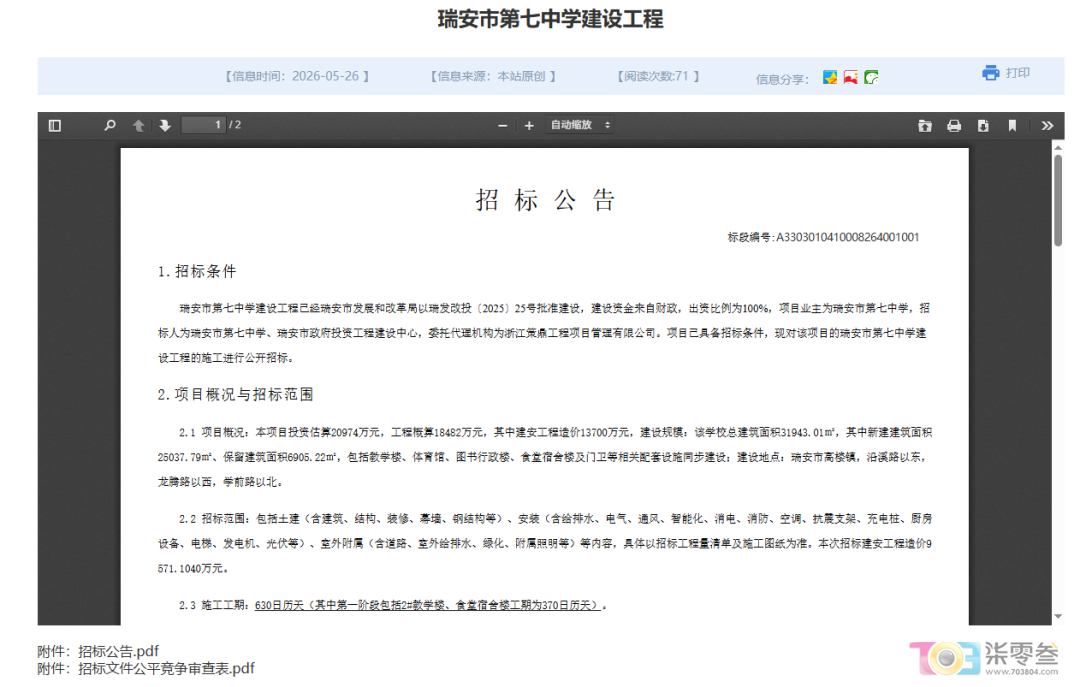Viewport: 1080px width, 687px height.
Task: Open the 招标文件公平竞争审查表.pdf attachment
Action: (166, 668)
